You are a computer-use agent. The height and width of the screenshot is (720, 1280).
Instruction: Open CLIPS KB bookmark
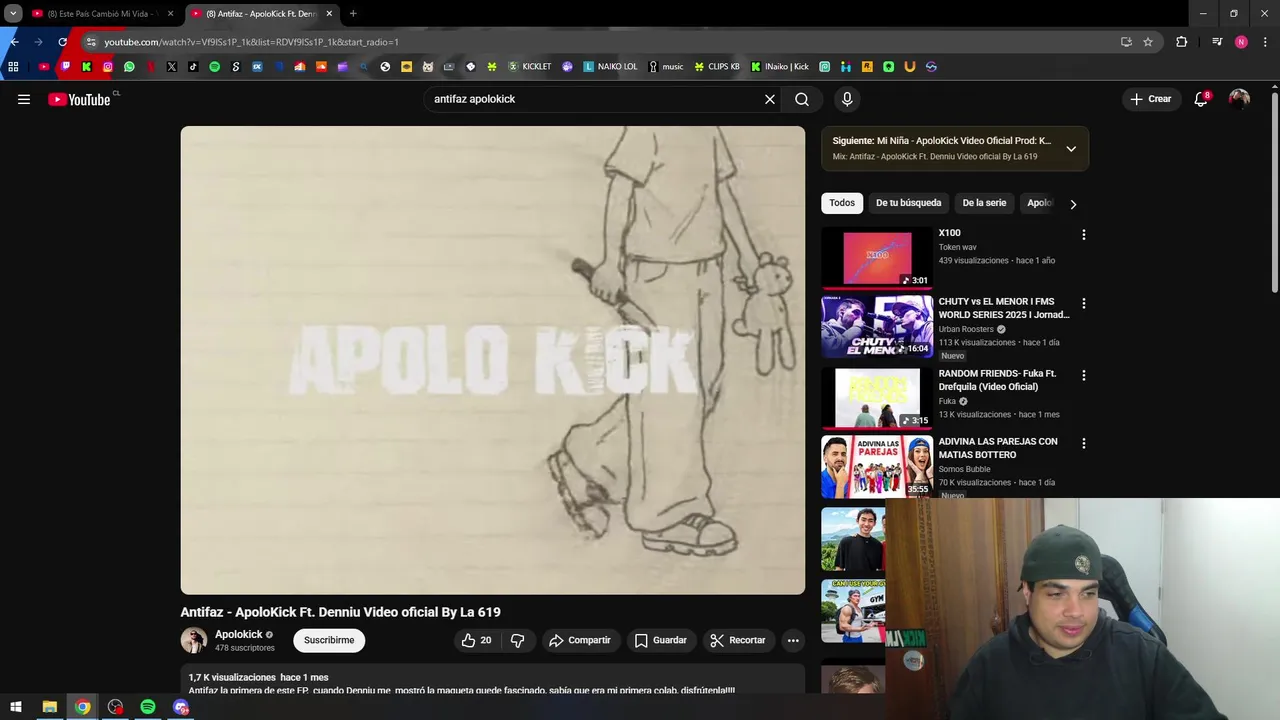[x=717, y=67]
